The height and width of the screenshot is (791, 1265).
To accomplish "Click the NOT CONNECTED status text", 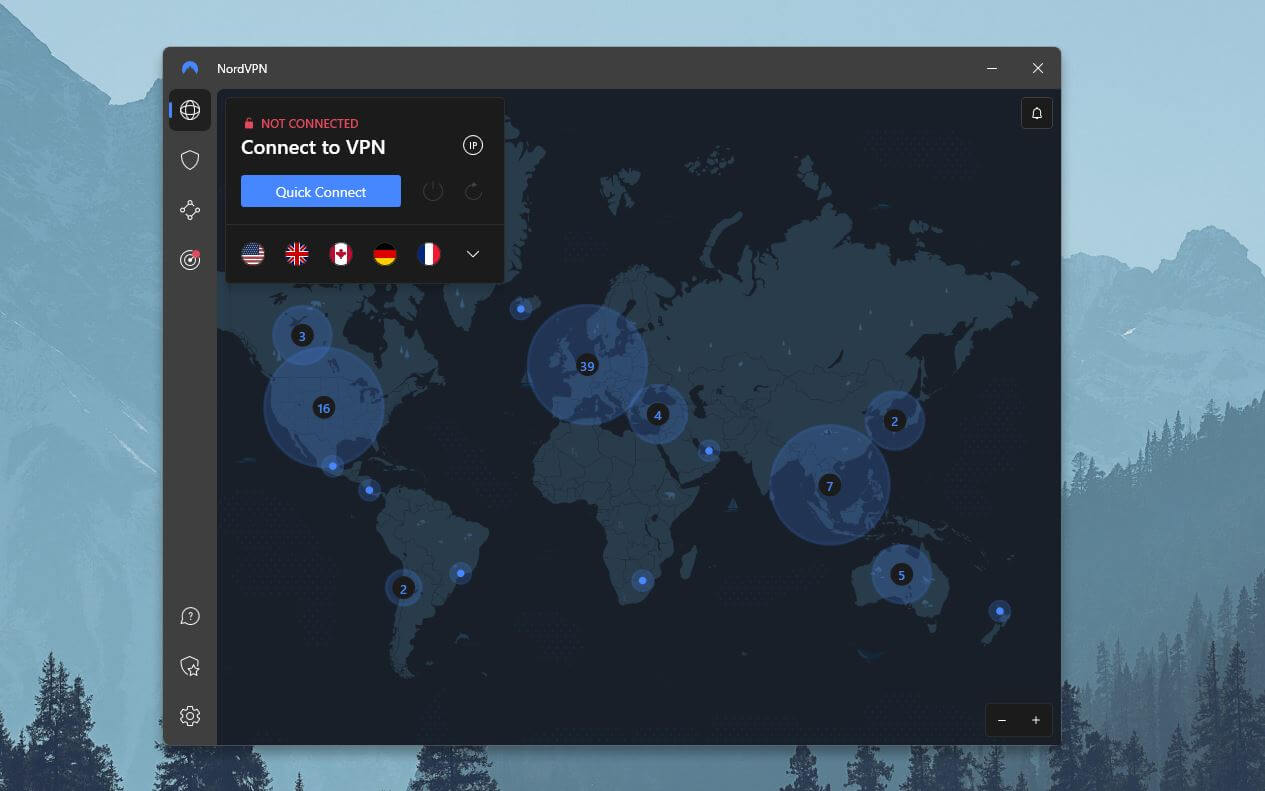I will click(x=309, y=124).
